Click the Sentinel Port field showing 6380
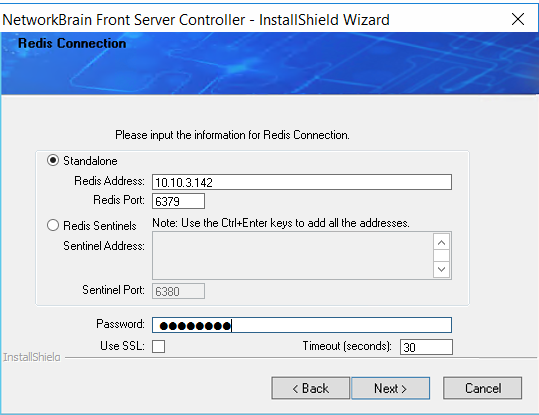The height and width of the screenshot is (415, 539). 178,291
